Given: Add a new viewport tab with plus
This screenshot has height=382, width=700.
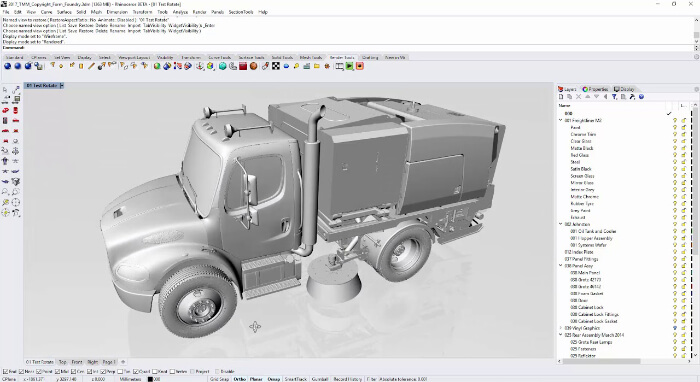Looking at the screenshot, I should click(123, 362).
